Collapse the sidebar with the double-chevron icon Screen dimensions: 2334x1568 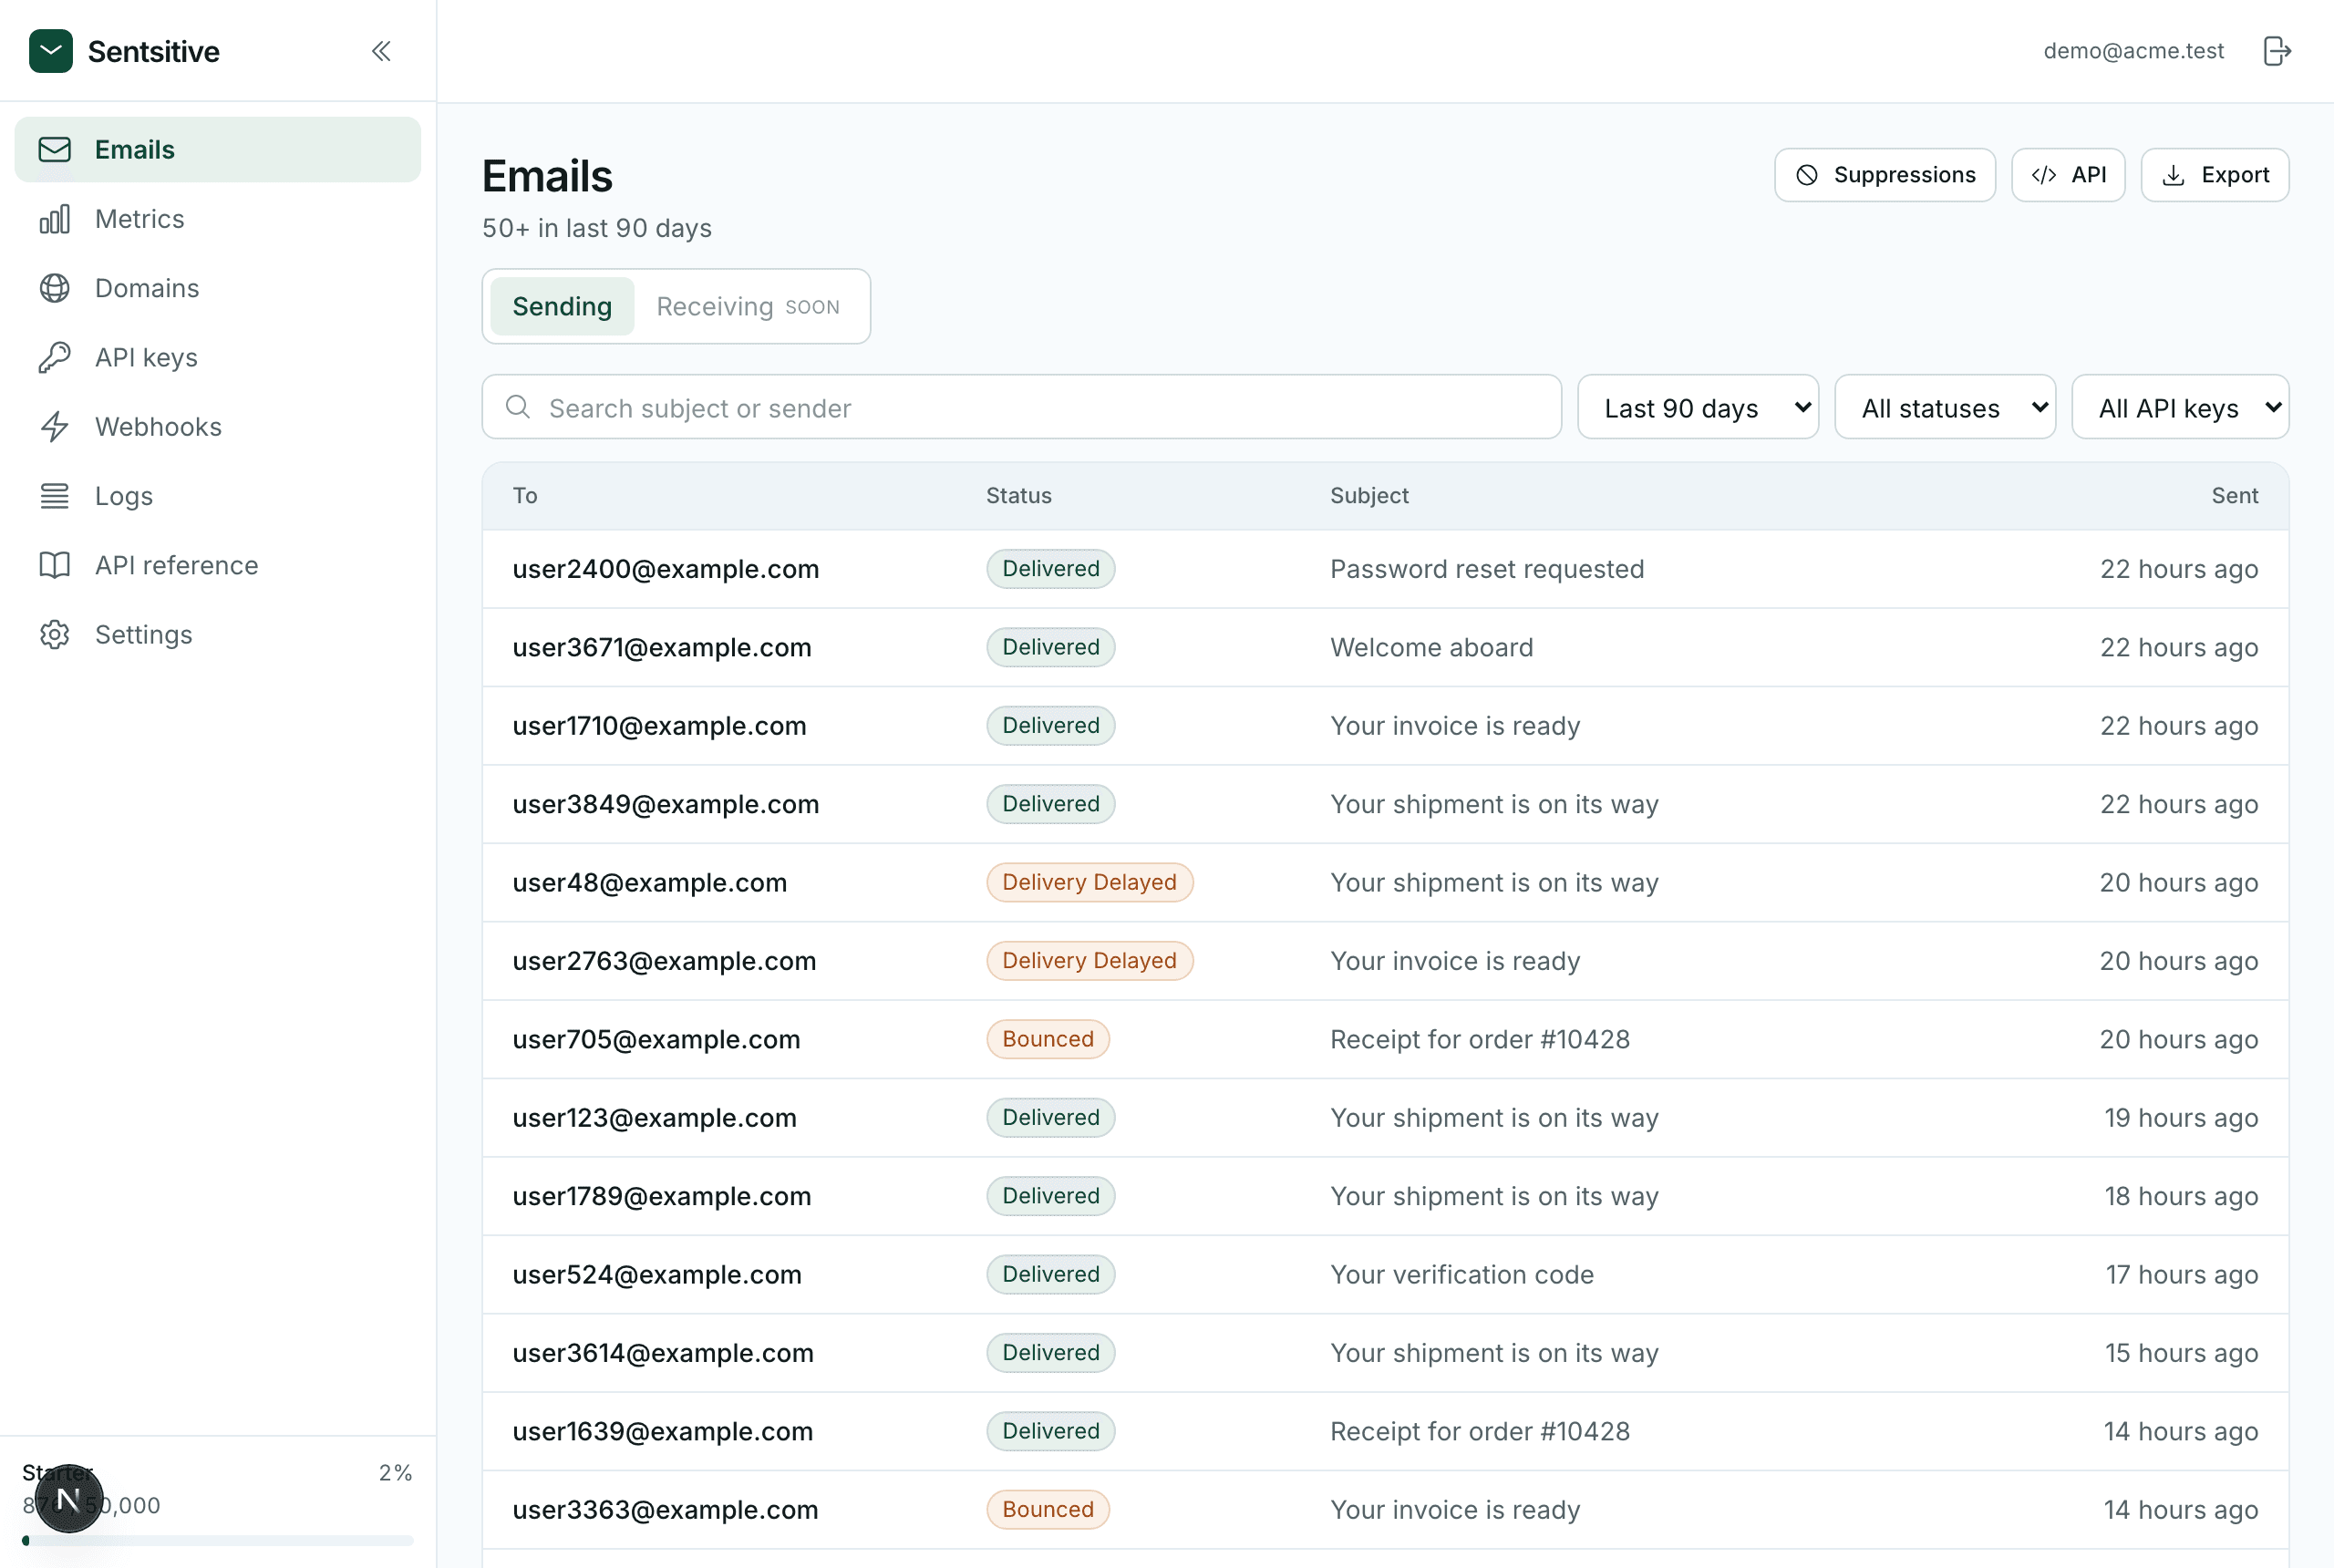tap(381, 51)
